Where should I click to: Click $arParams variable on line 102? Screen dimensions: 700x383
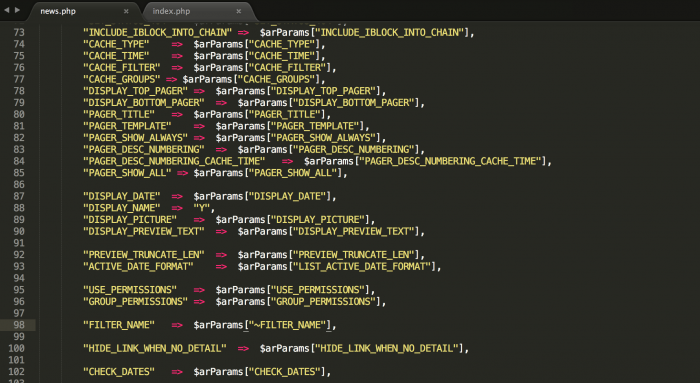pyautogui.click(x=218, y=371)
